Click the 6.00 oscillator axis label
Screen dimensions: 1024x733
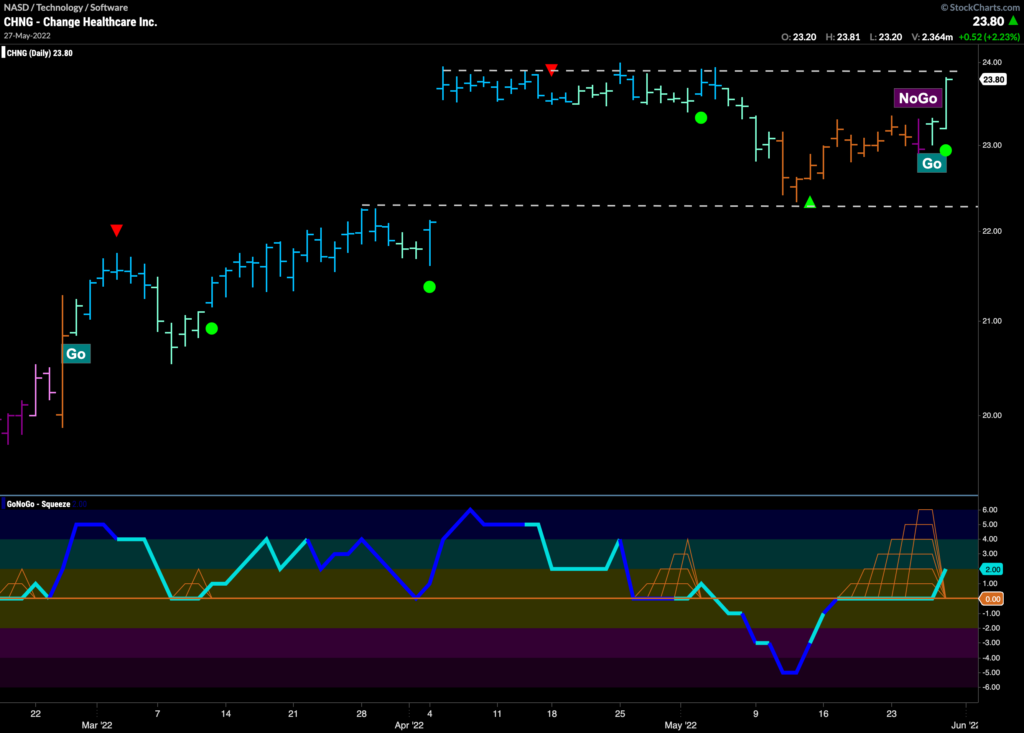(x=989, y=510)
